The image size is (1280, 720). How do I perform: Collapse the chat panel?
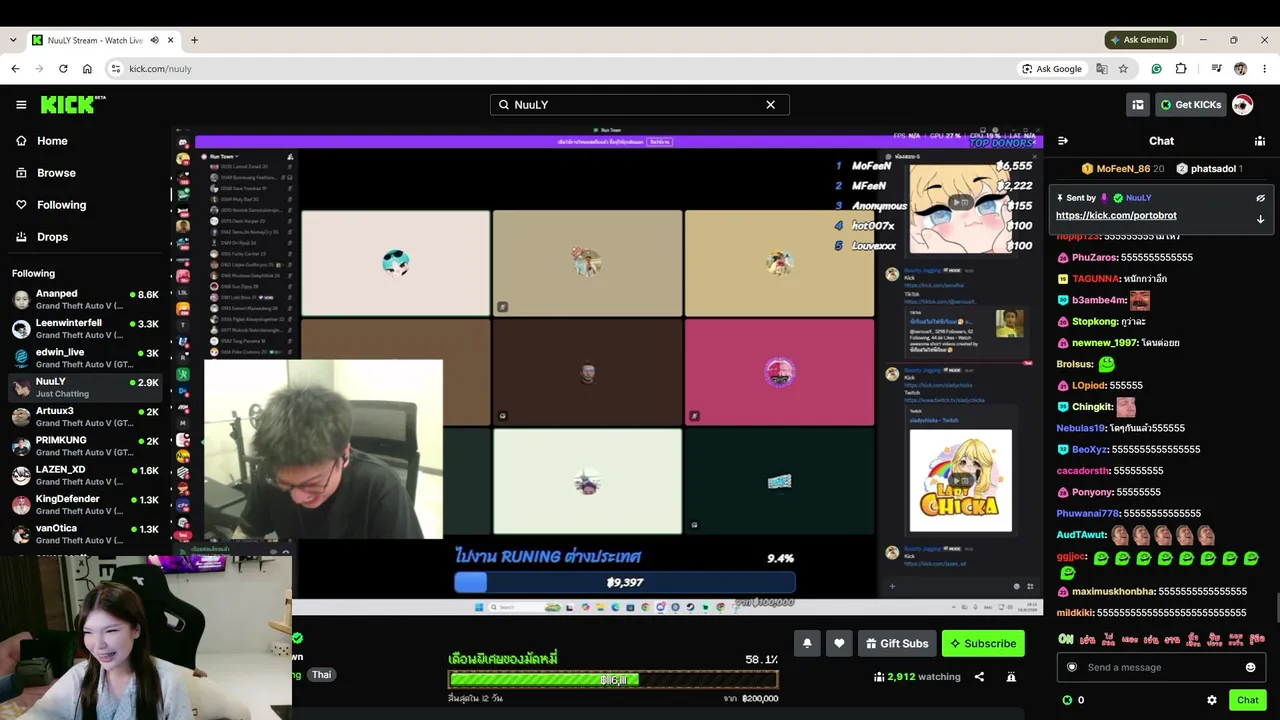point(1063,141)
